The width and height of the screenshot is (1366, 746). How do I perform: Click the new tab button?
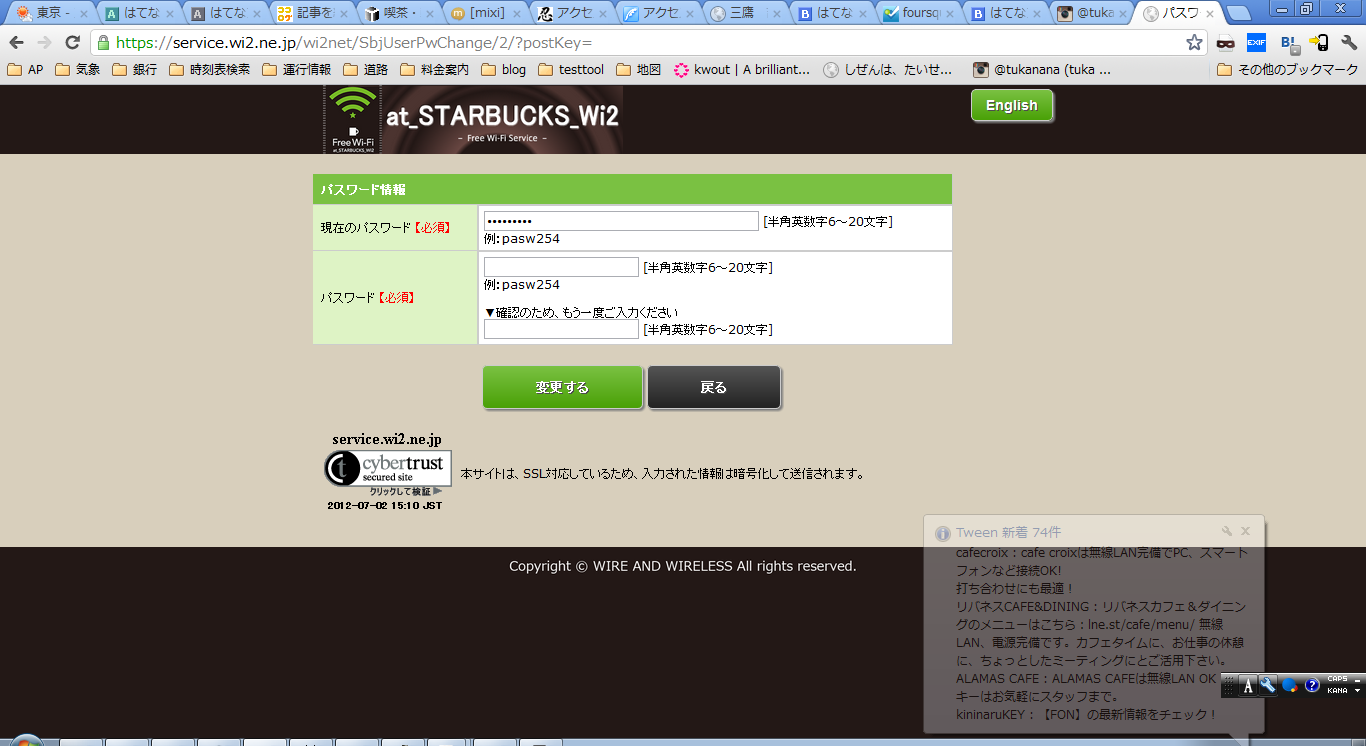(1238, 14)
